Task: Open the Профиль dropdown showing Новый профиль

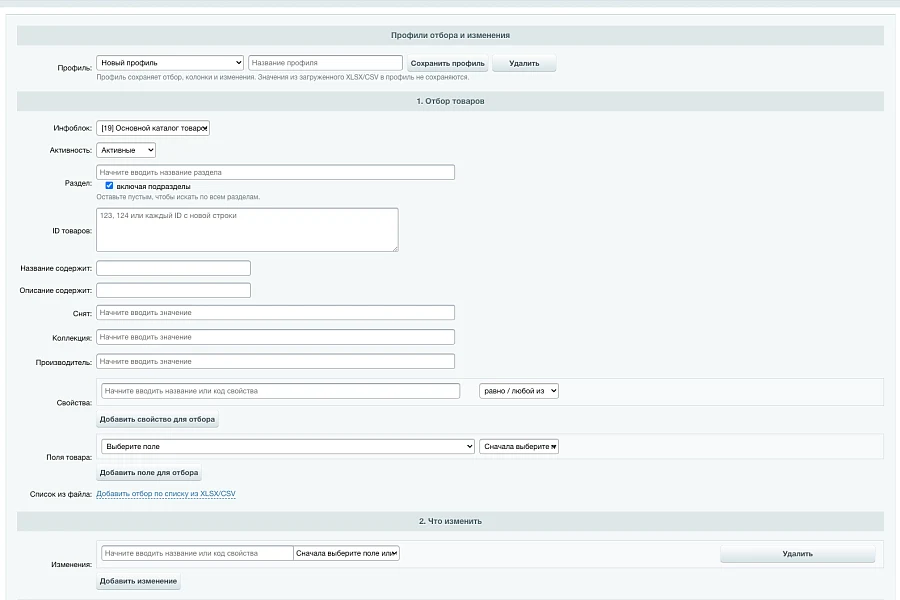Action: 170,63
